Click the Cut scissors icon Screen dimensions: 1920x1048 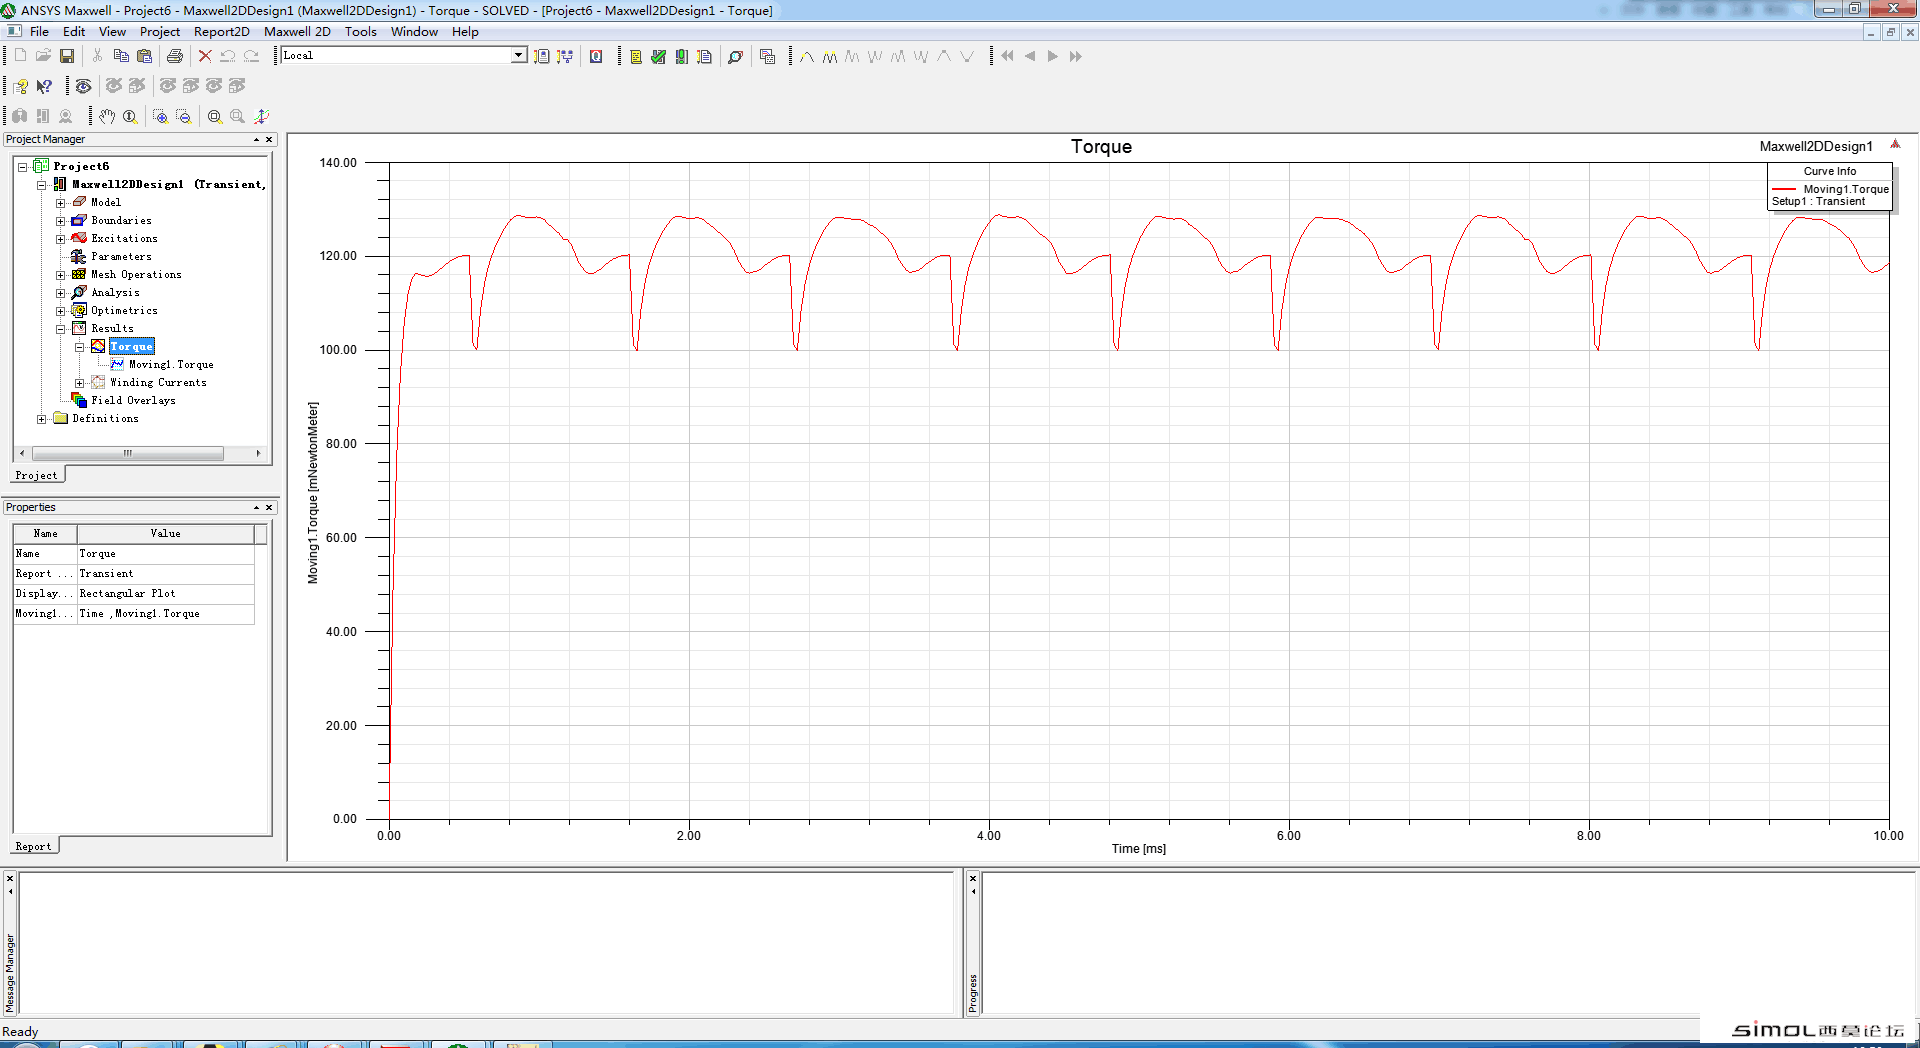click(97, 56)
